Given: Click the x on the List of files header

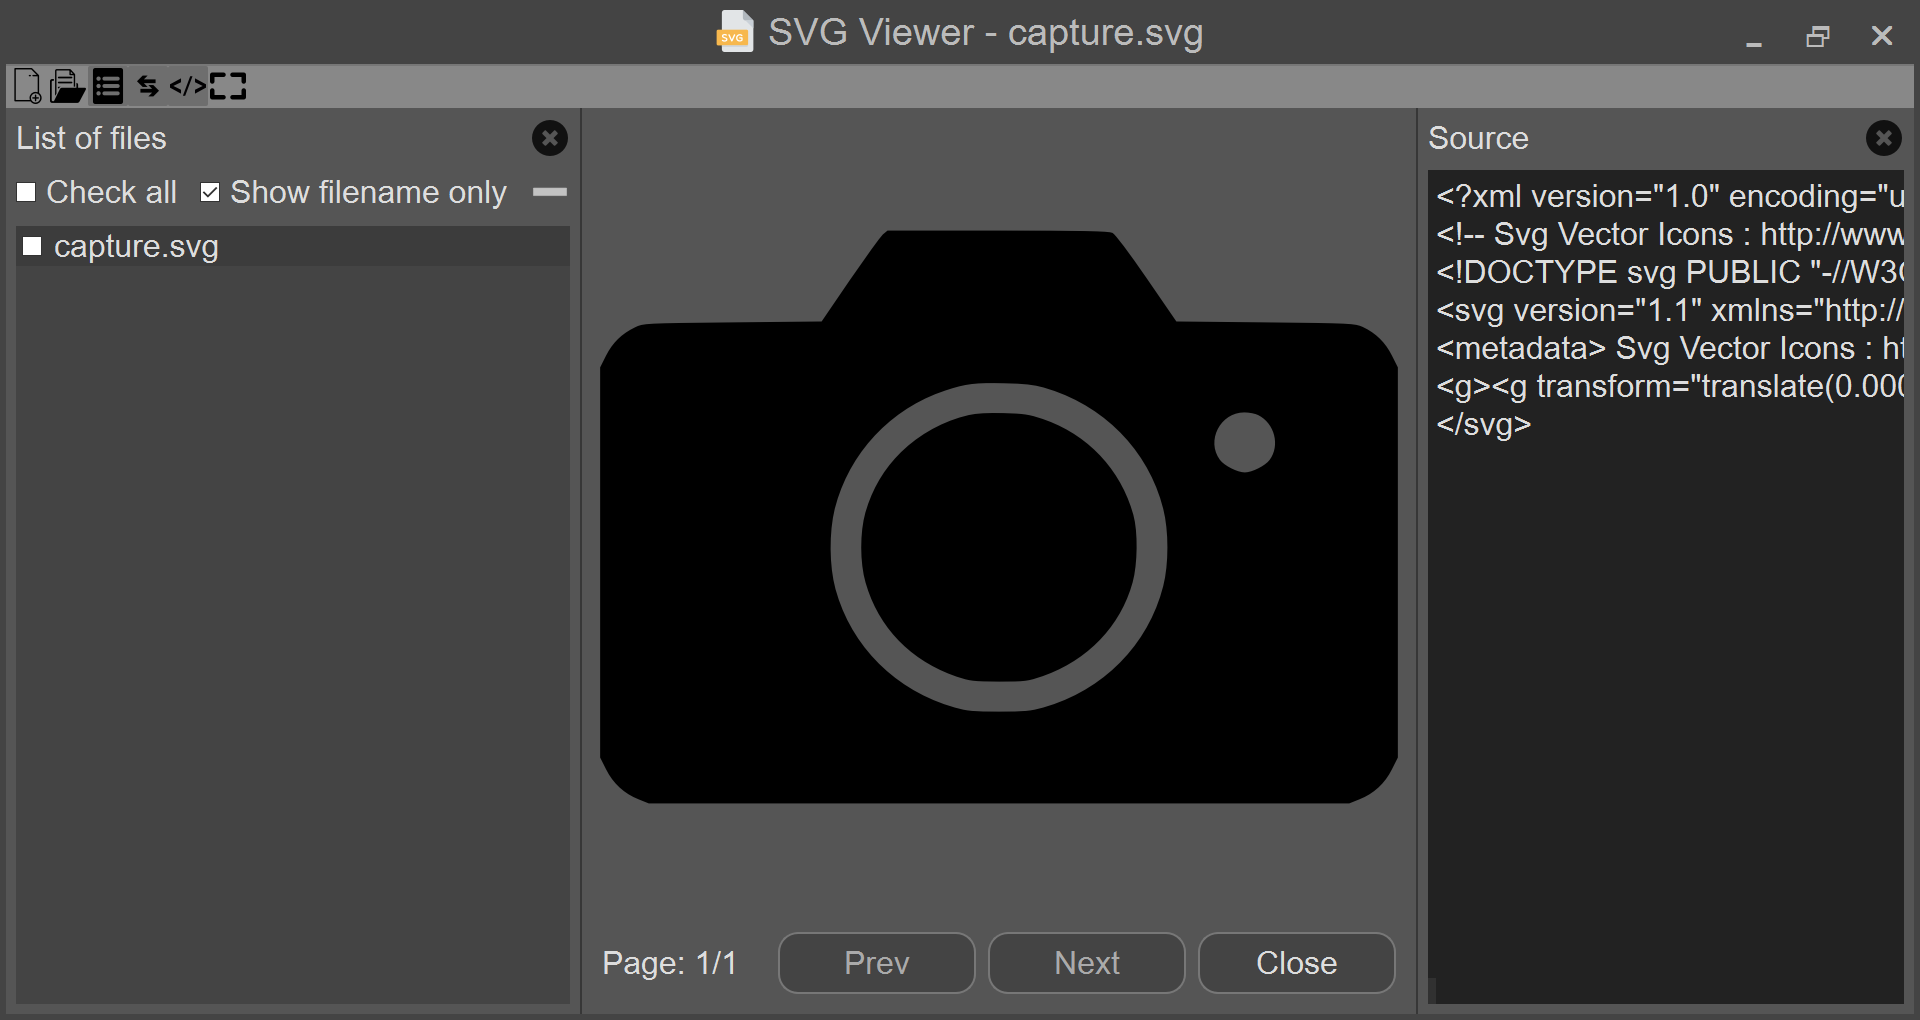Looking at the screenshot, I should (x=549, y=138).
